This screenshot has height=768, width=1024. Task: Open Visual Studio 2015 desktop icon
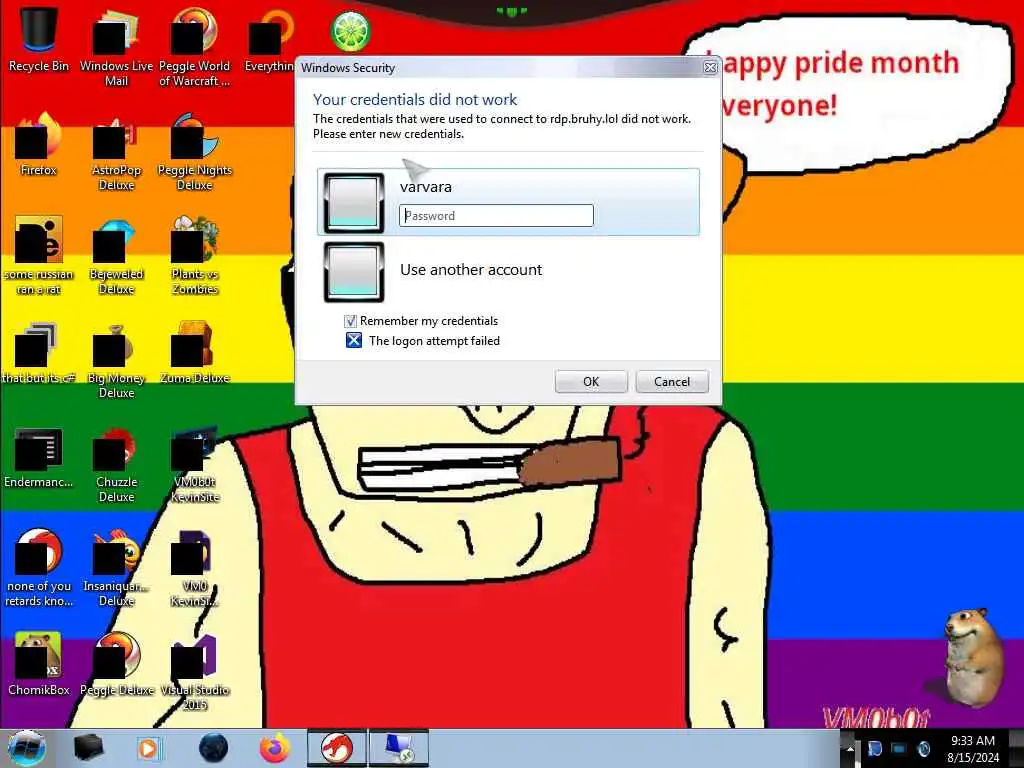(x=195, y=671)
